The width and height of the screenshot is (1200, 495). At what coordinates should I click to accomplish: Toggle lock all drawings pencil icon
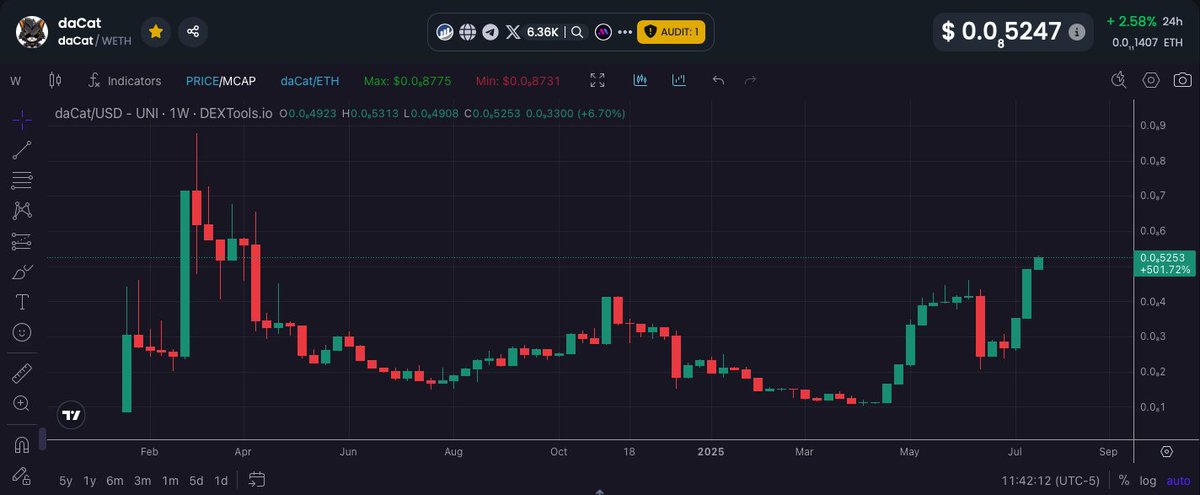(22, 474)
